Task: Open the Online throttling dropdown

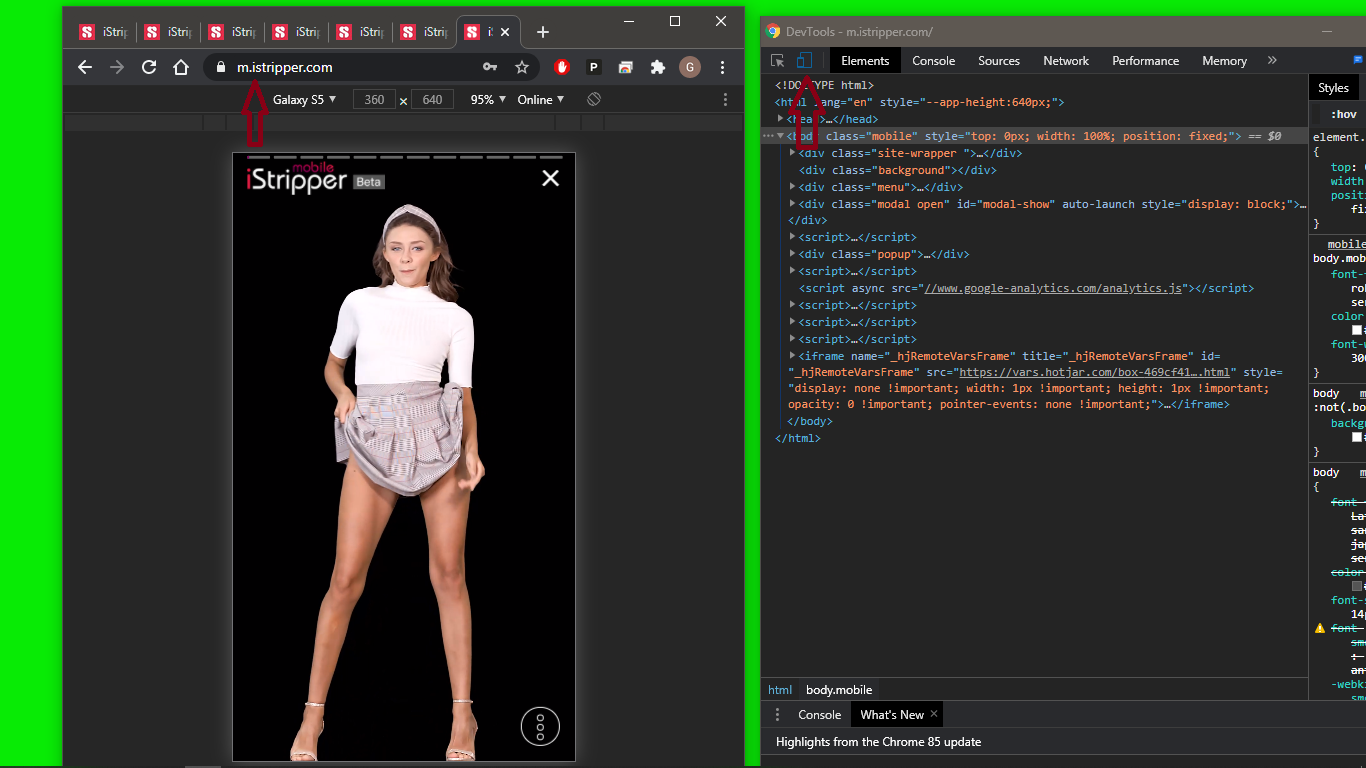Action: click(x=540, y=100)
